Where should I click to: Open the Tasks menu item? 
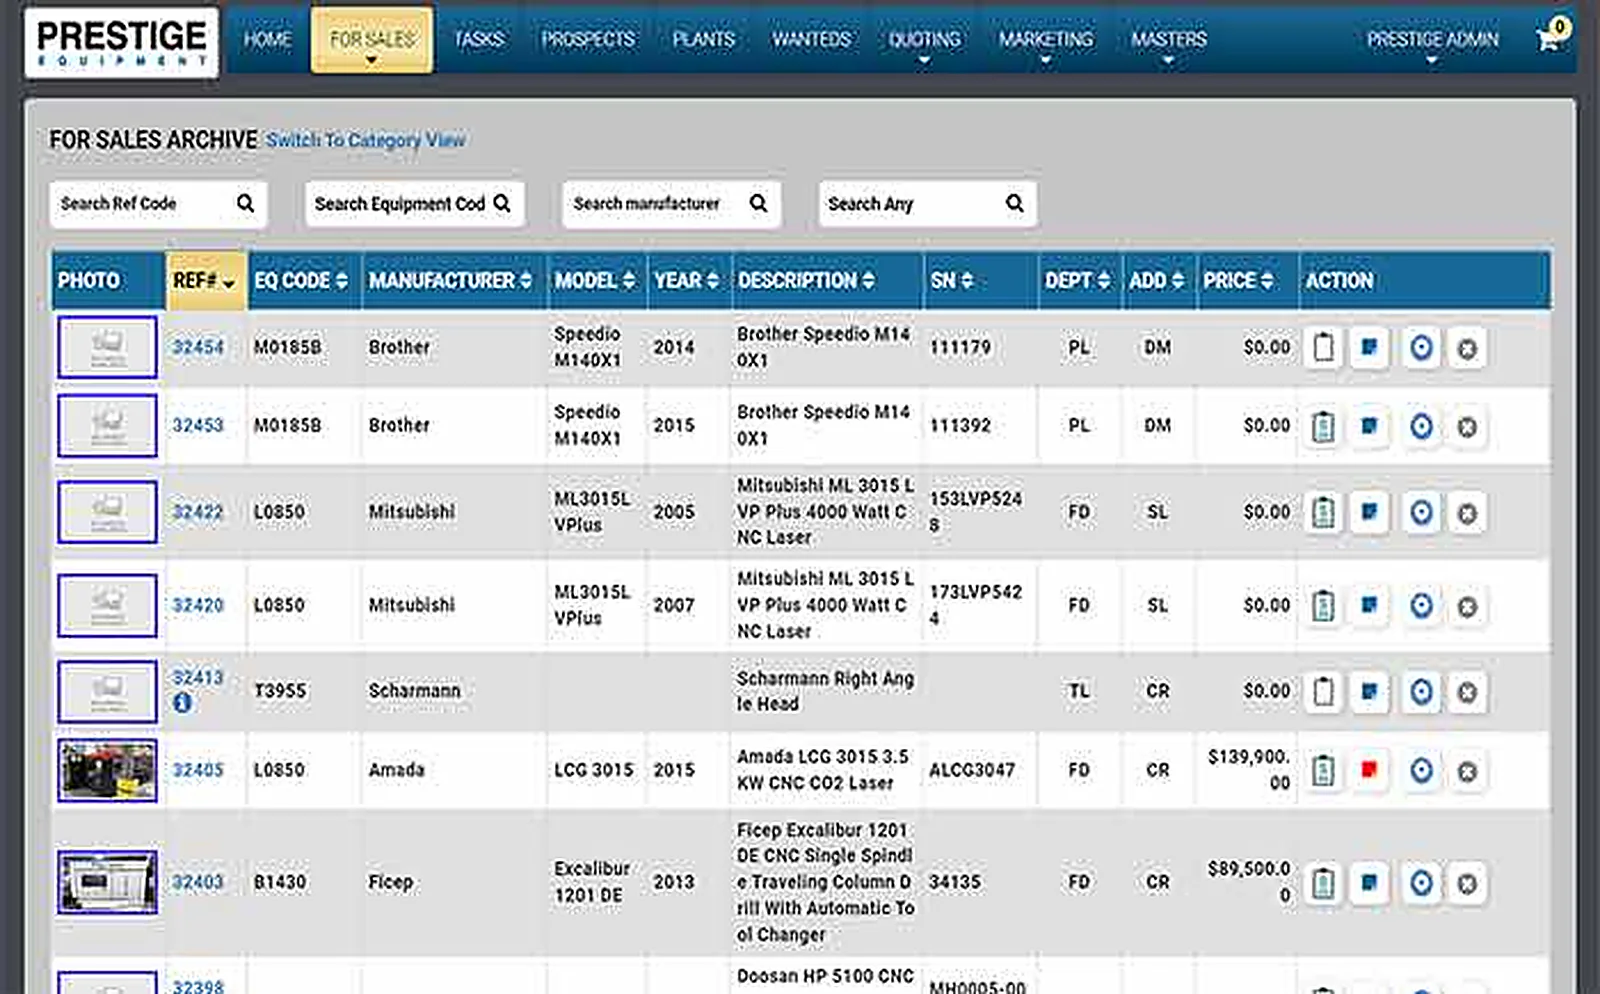[479, 40]
